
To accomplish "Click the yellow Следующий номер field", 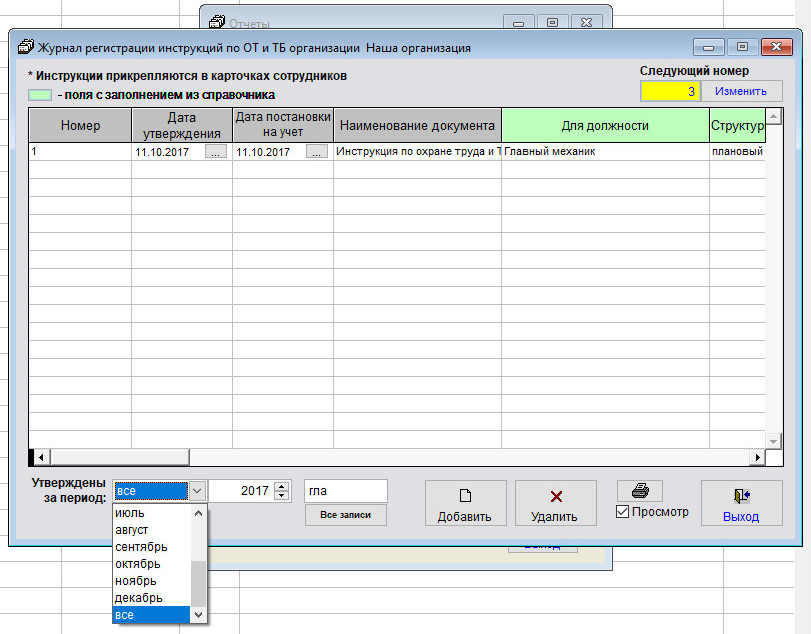I will coord(670,91).
